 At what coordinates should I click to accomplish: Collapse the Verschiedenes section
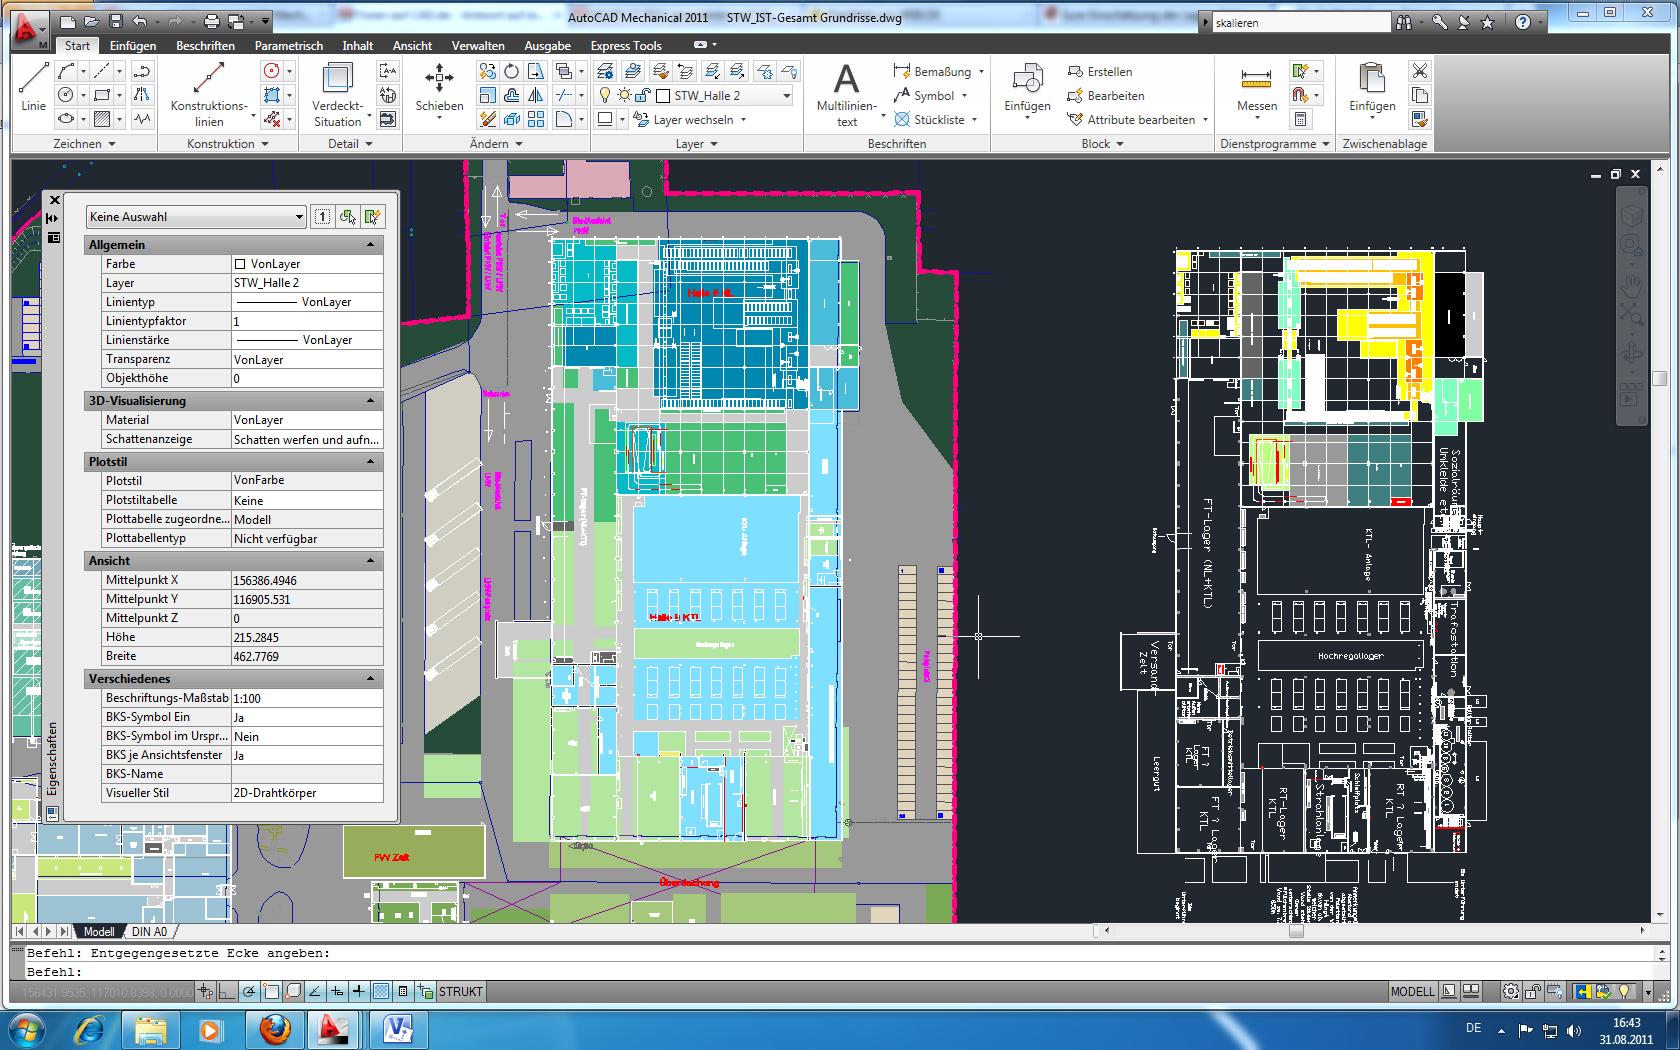coord(371,679)
